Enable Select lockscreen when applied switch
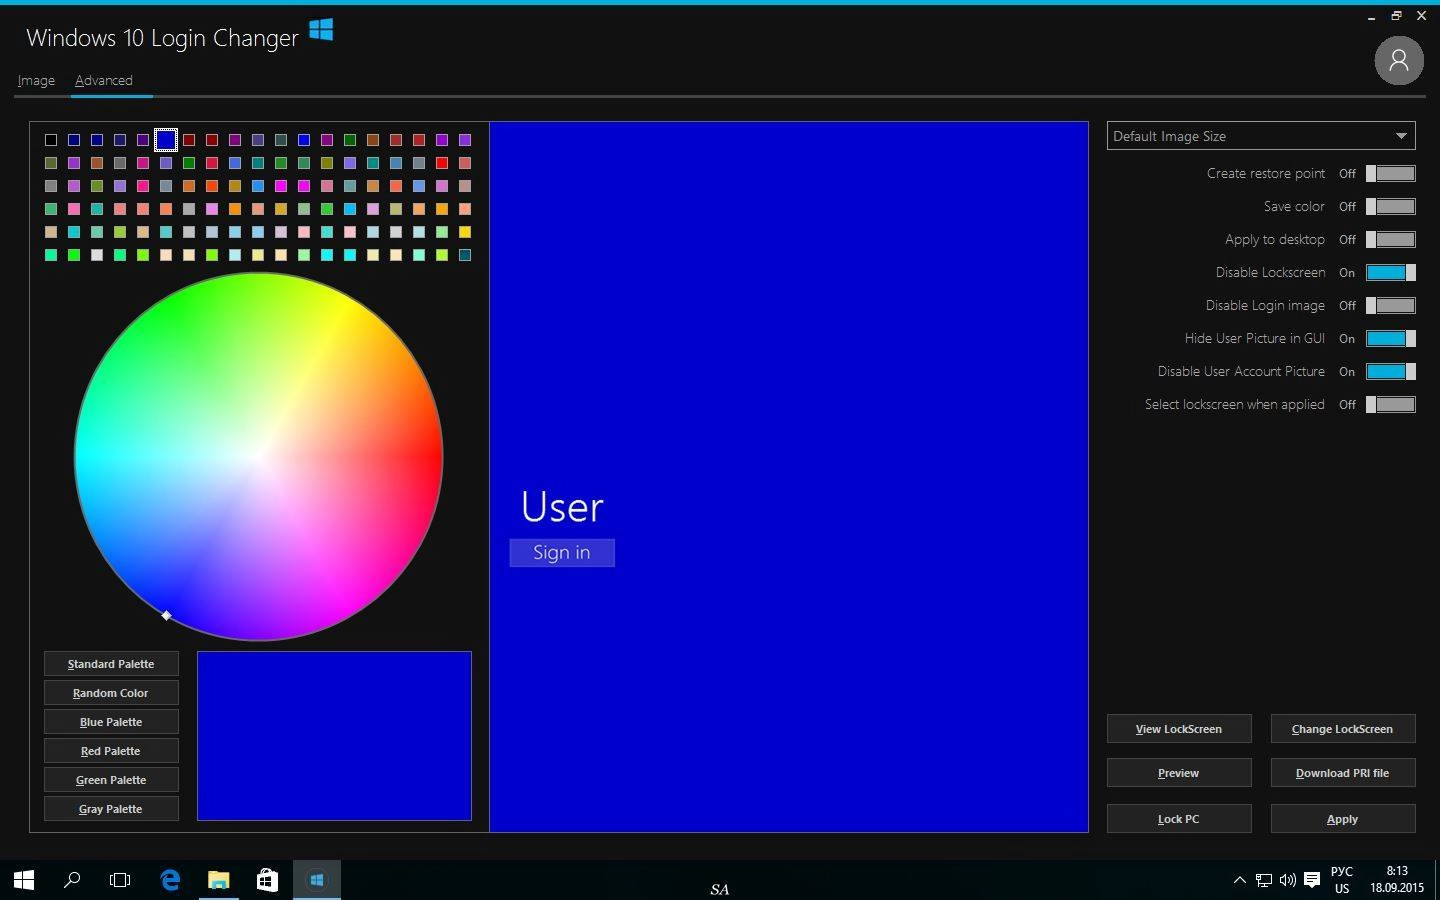 click(x=1391, y=404)
